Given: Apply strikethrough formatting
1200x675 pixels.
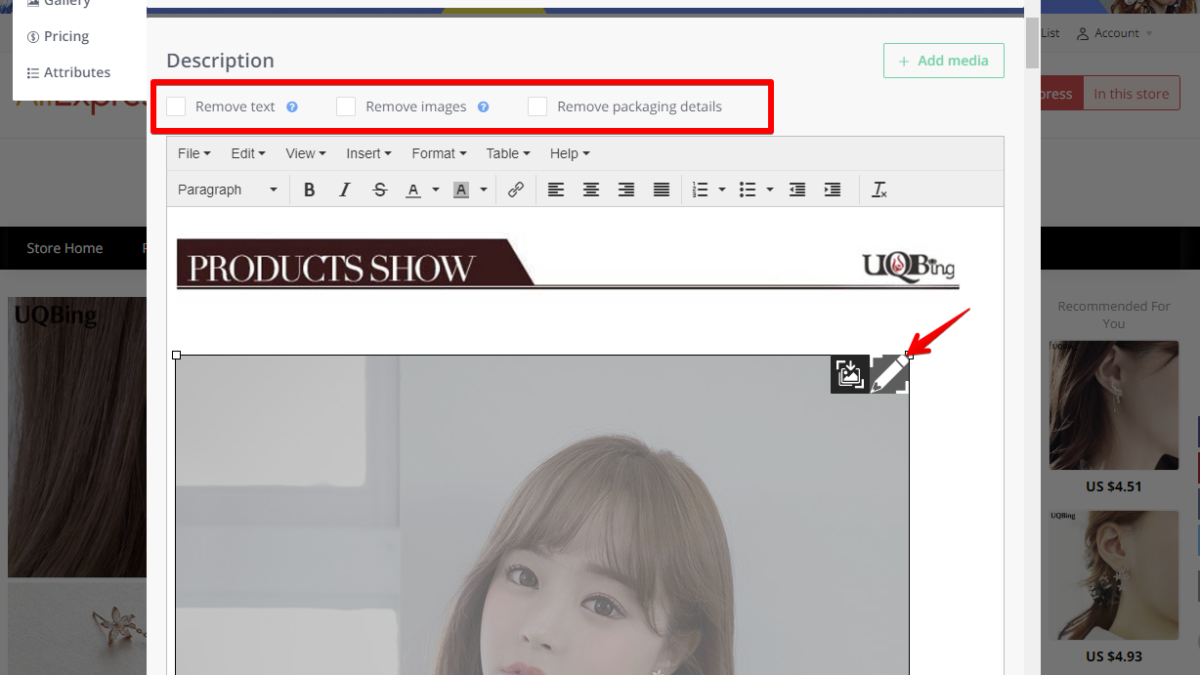Looking at the screenshot, I should pyautogui.click(x=379, y=190).
